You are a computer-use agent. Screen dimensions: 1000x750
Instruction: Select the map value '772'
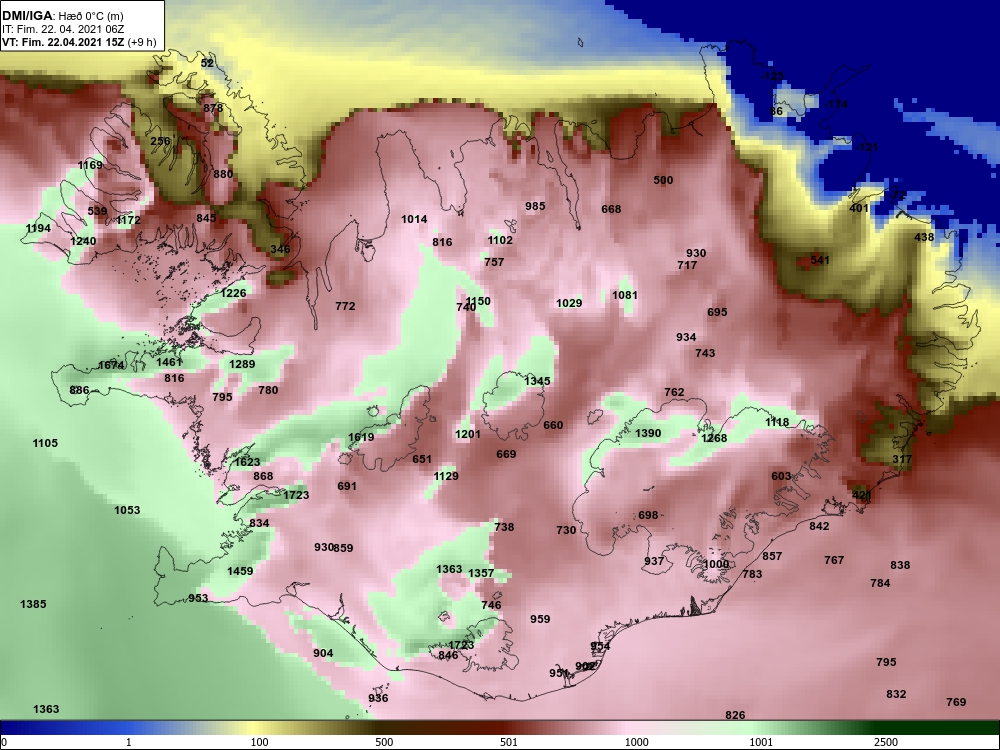(x=345, y=306)
